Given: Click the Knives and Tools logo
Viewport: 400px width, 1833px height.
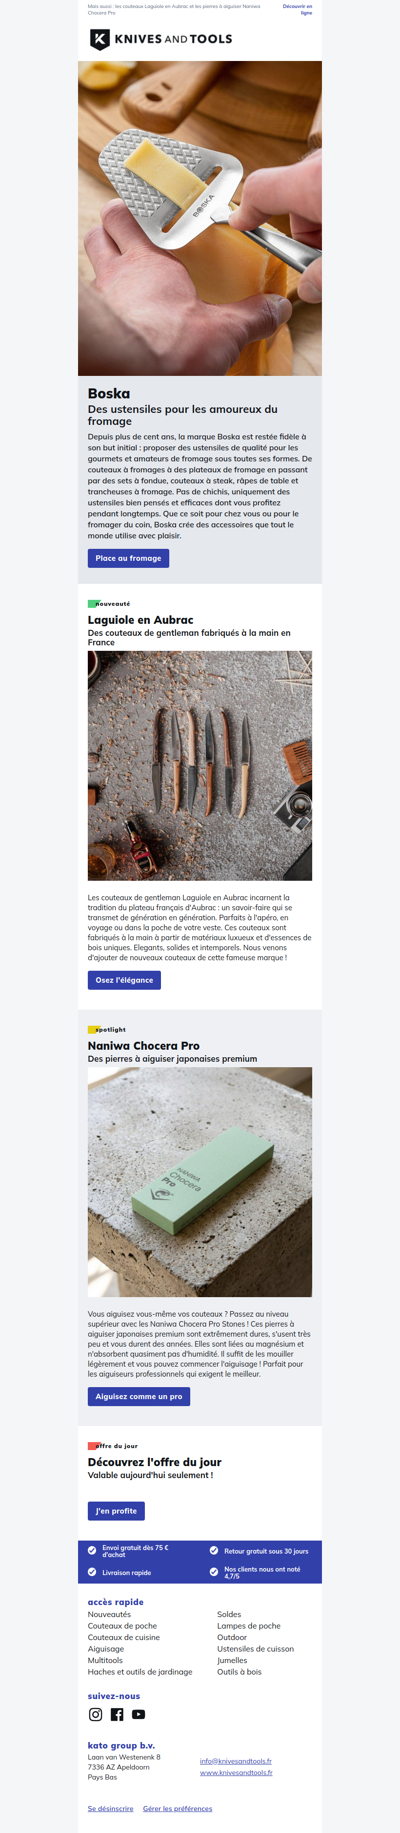Looking at the screenshot, I should tap(161, 39).
